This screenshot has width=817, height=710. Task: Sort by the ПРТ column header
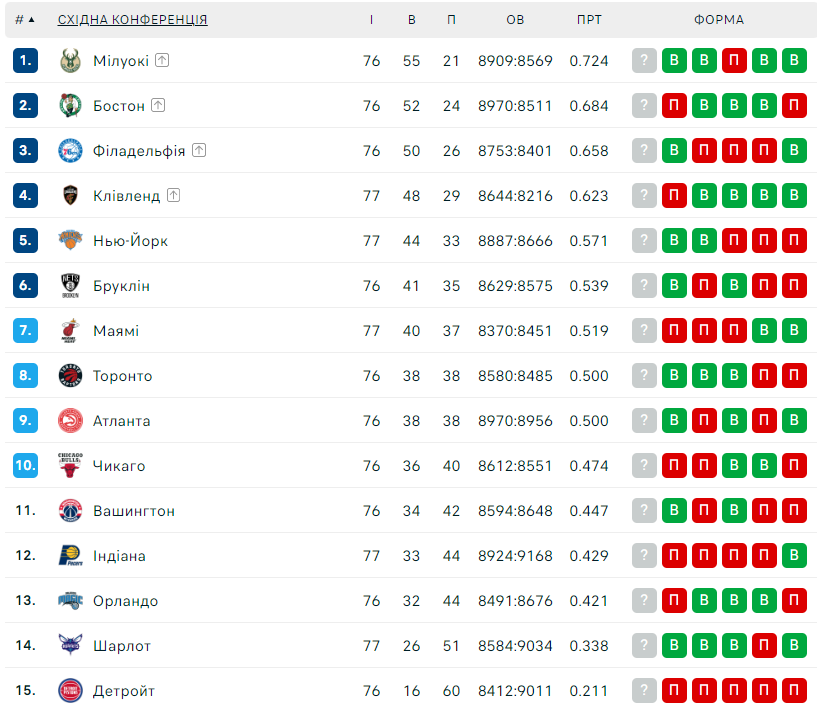(x=589, y=20)
